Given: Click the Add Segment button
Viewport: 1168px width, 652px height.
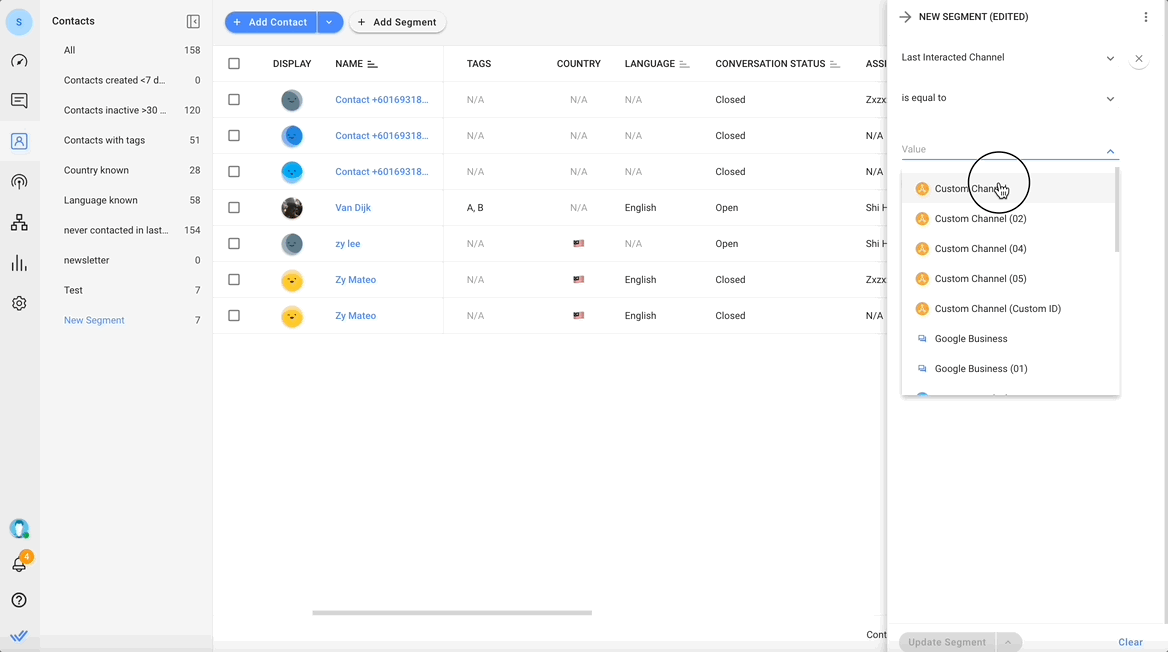Looking at the screenshot, I should pyautogui.click(x=397, y=22).
